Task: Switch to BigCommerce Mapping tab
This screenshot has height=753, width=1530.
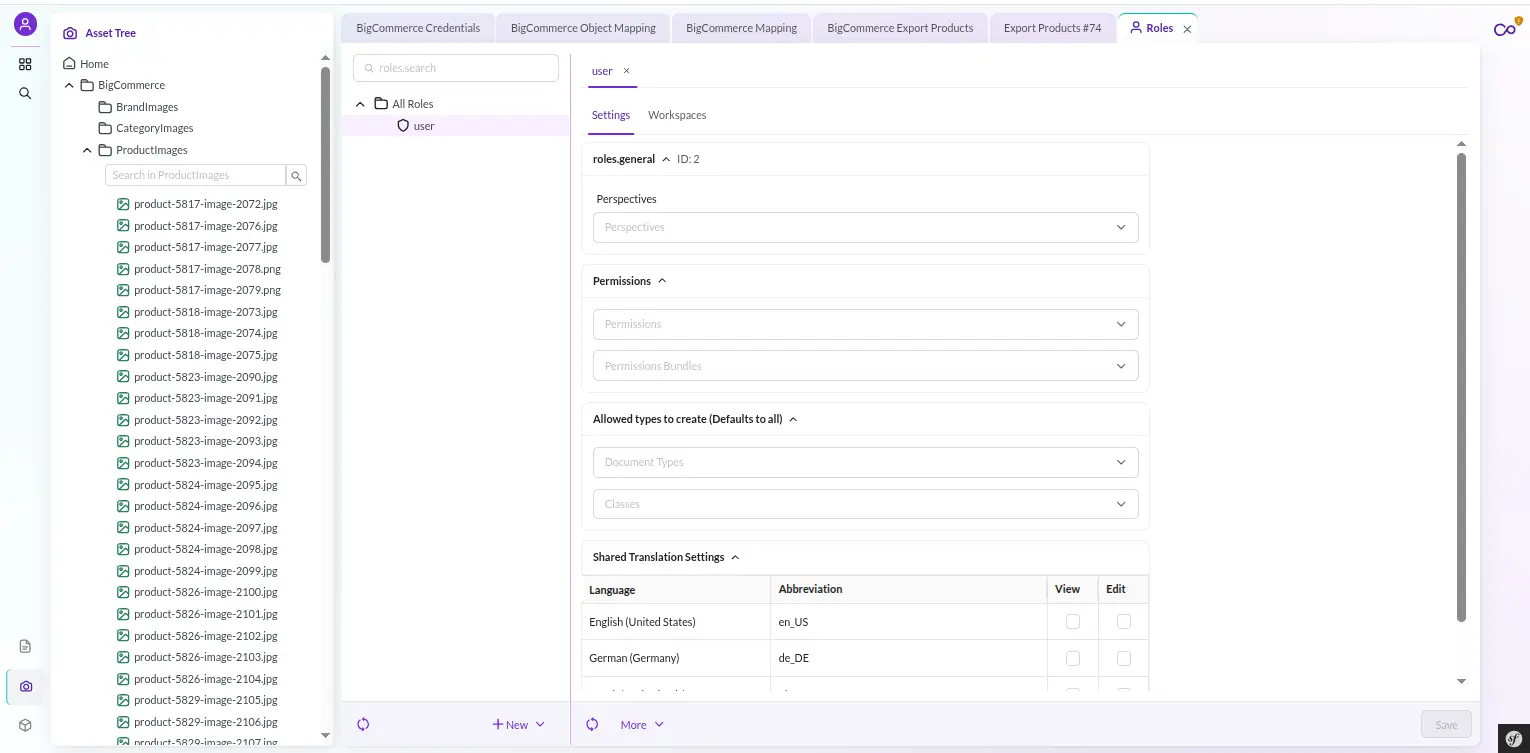Action: [741, 28]
